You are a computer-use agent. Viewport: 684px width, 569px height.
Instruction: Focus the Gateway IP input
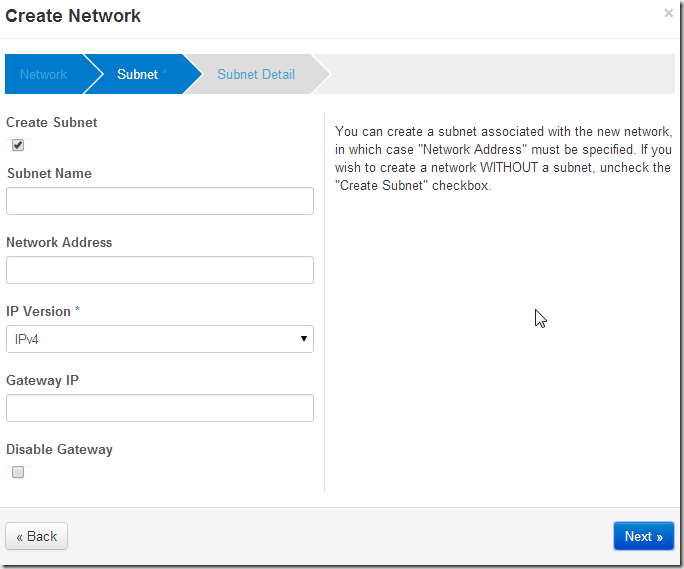pos(160,408)
